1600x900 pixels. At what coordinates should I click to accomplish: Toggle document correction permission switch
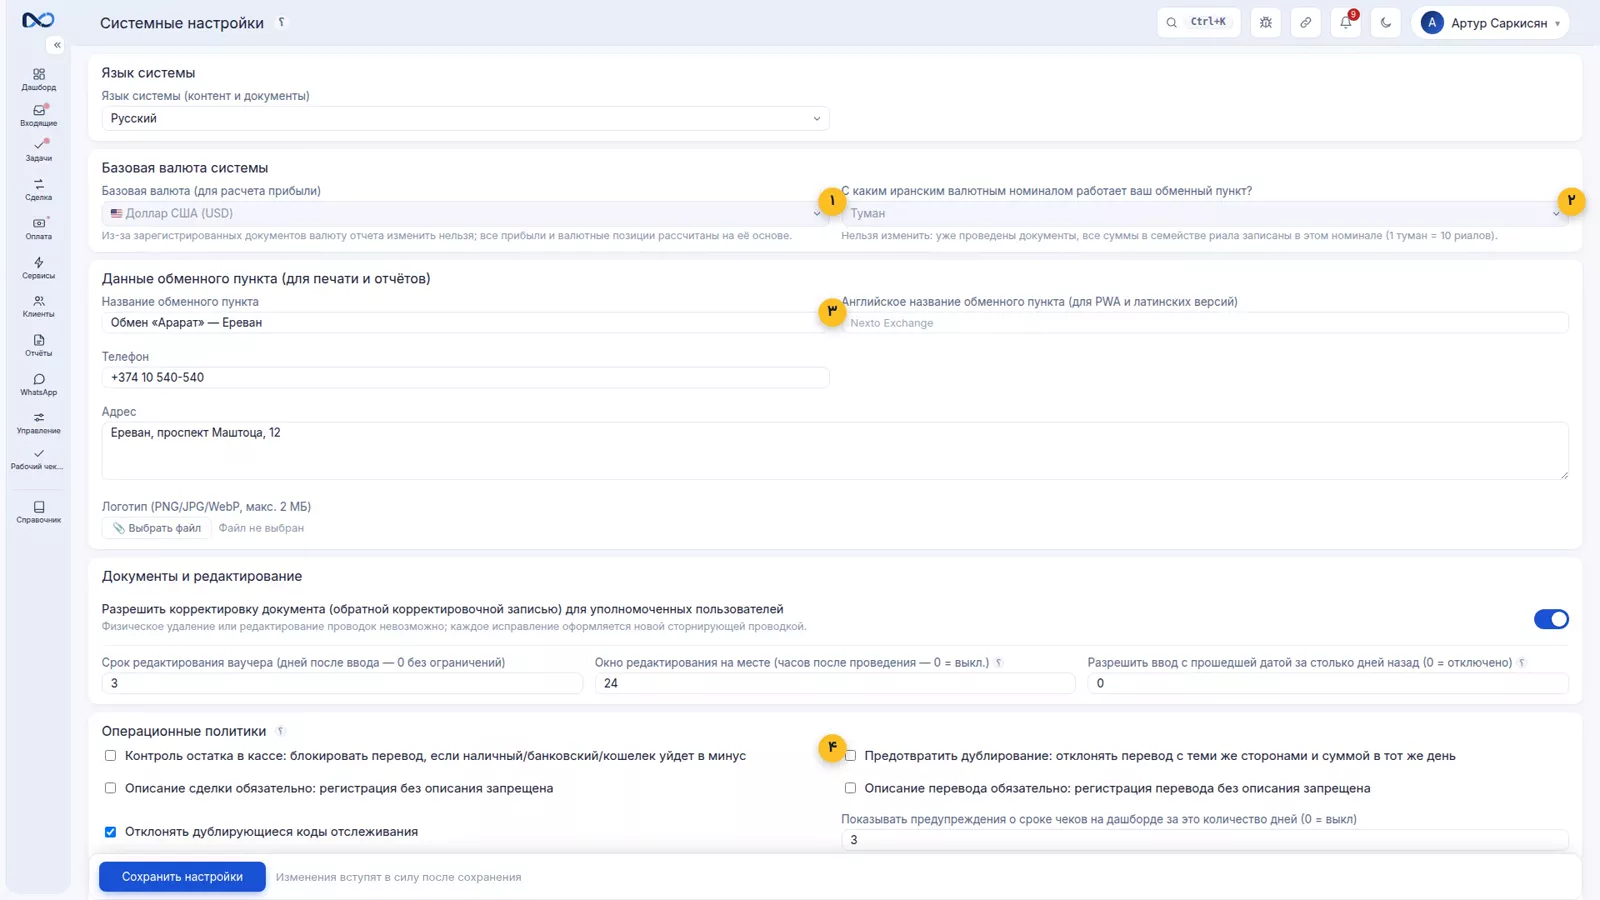[x=1551, y=619]
